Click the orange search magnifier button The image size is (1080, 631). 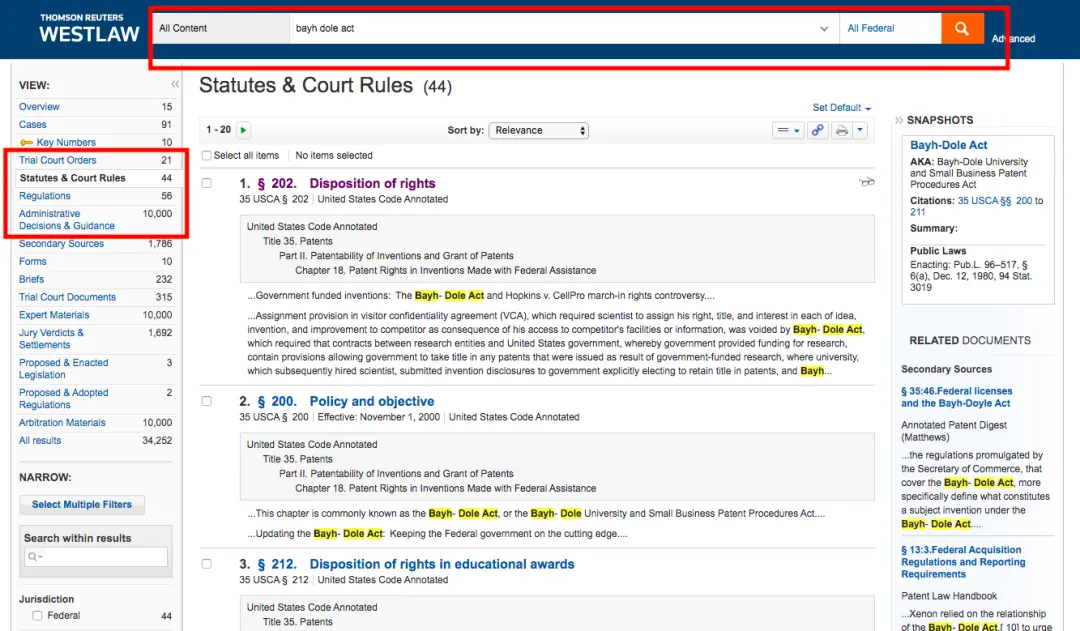click(x=962, y=28)
